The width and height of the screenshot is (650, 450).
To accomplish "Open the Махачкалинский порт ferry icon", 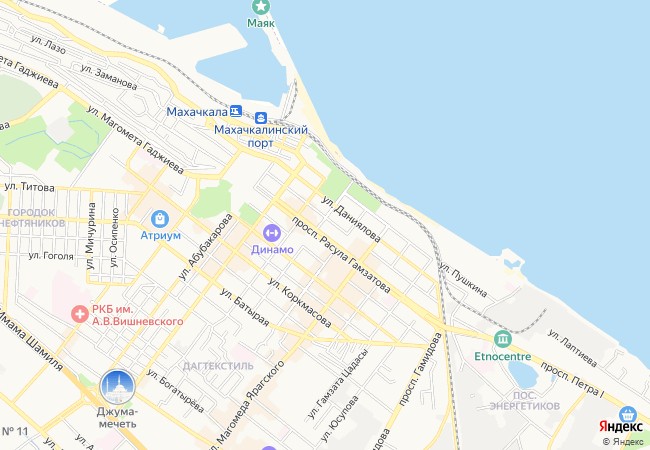I will tap(261, 118).
